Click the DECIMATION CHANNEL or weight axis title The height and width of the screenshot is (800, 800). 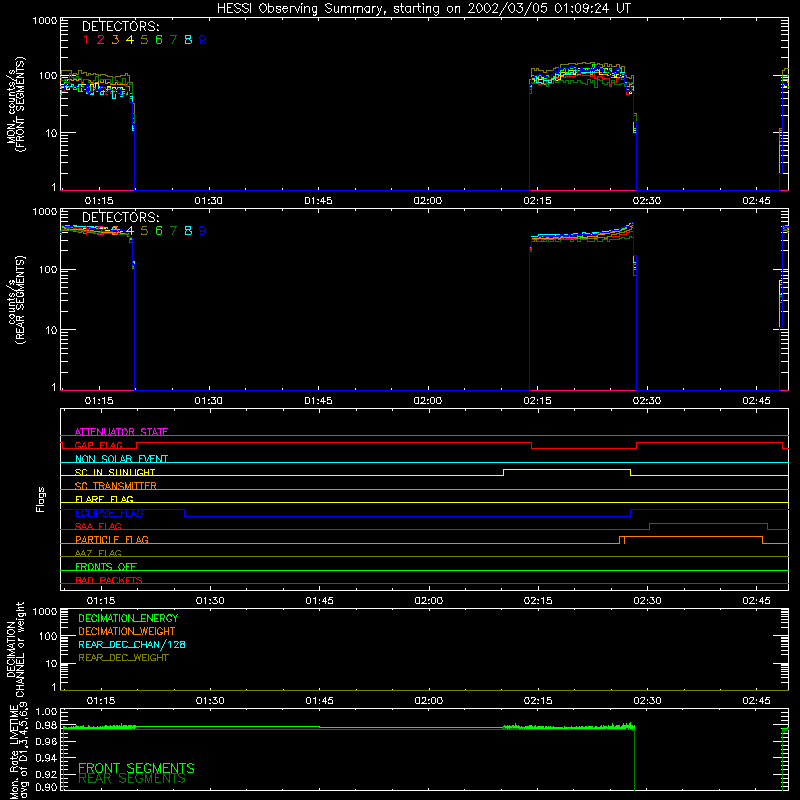(x=16, y=649)
